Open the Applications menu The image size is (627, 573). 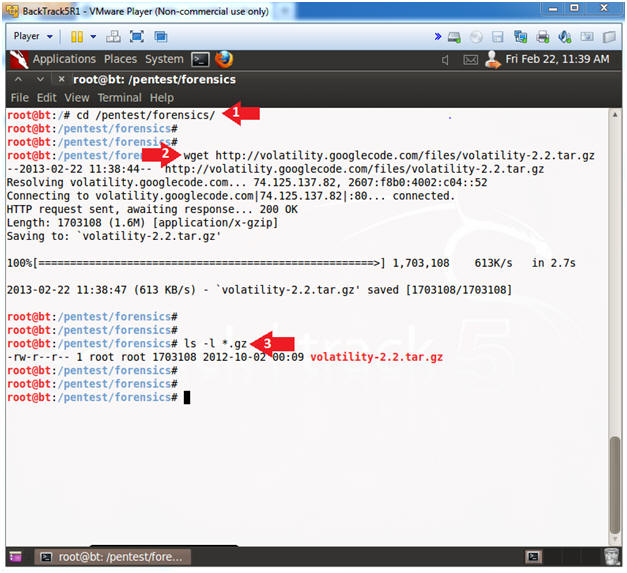point(64,59)
